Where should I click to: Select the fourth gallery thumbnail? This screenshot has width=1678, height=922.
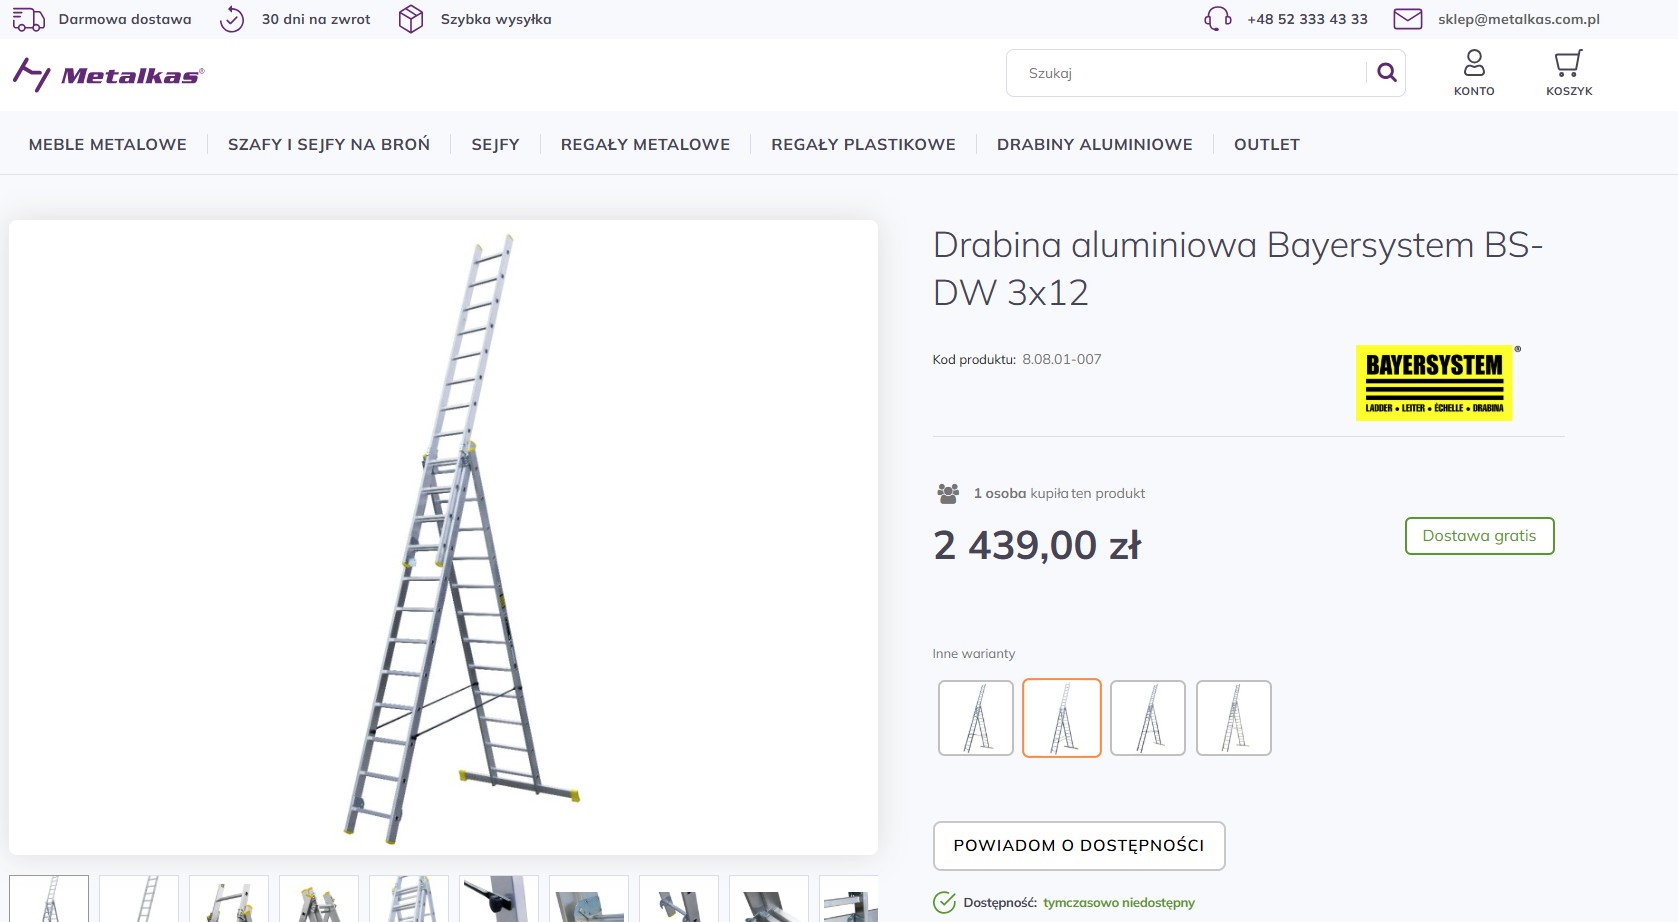[319, 898]
